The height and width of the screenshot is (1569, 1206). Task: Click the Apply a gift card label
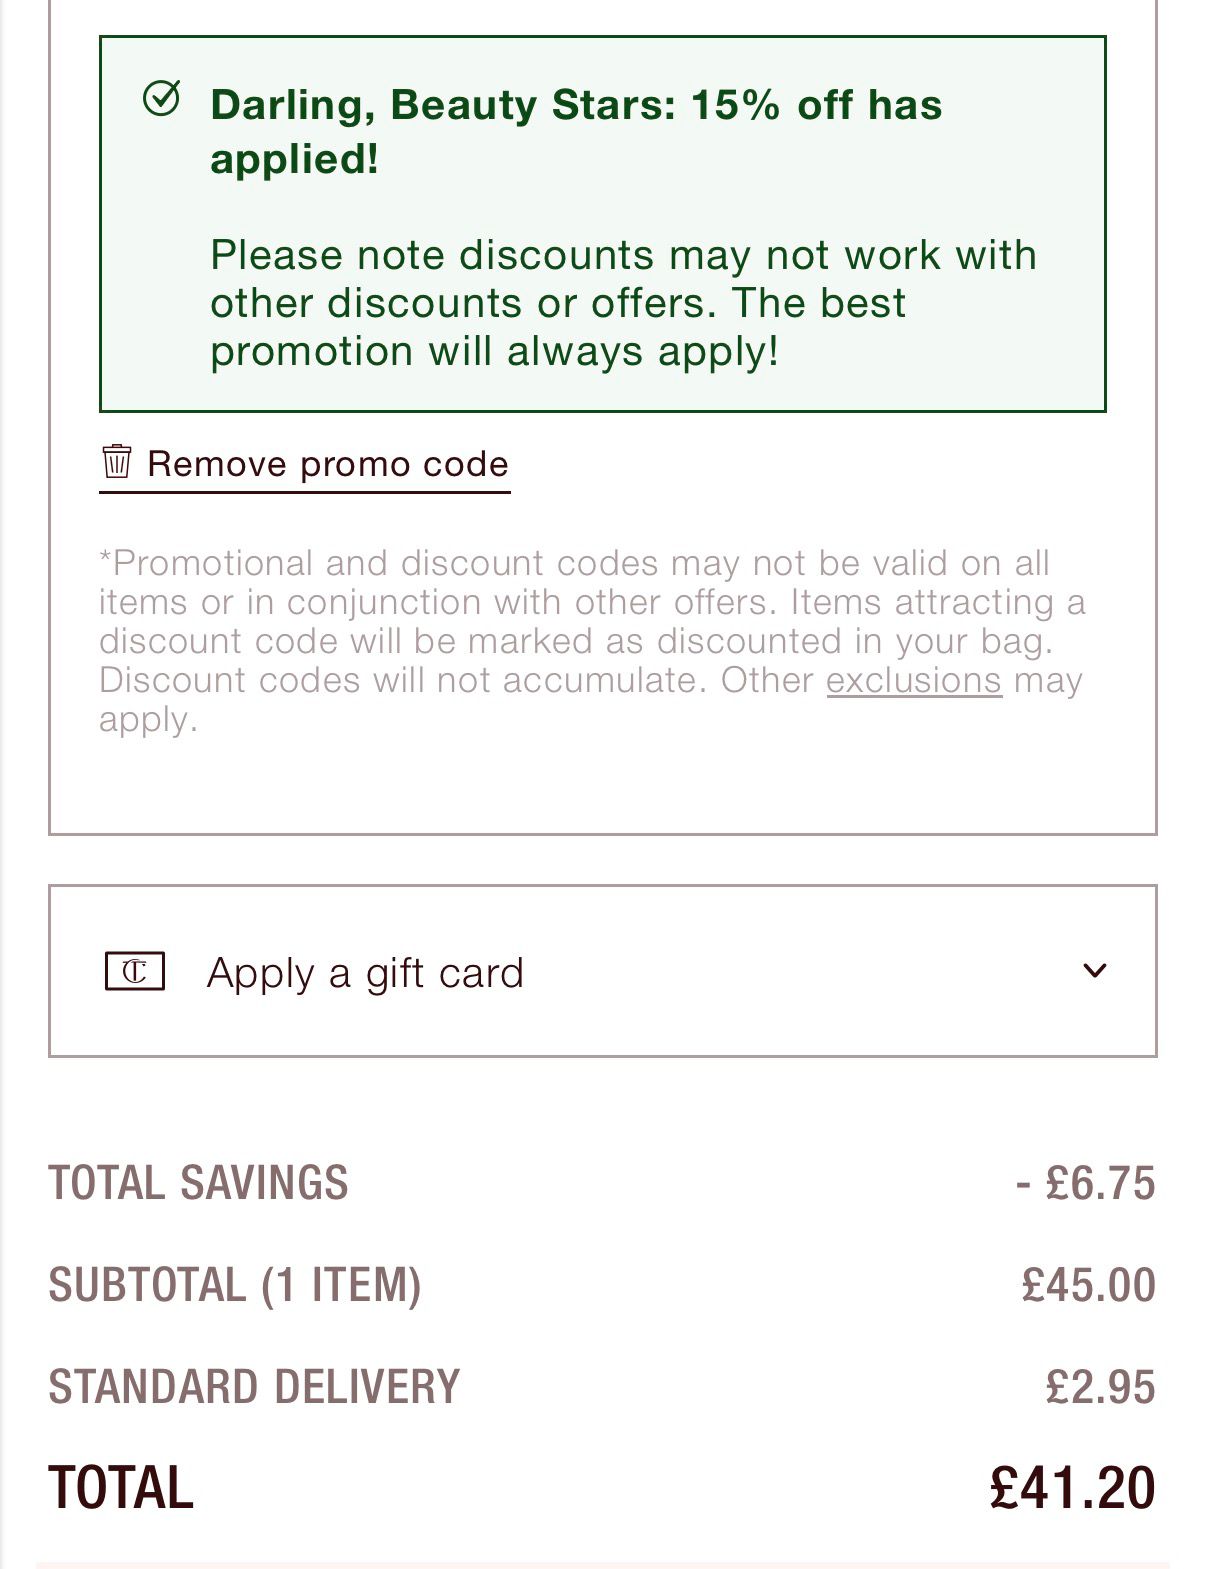[x=365, y=971]
